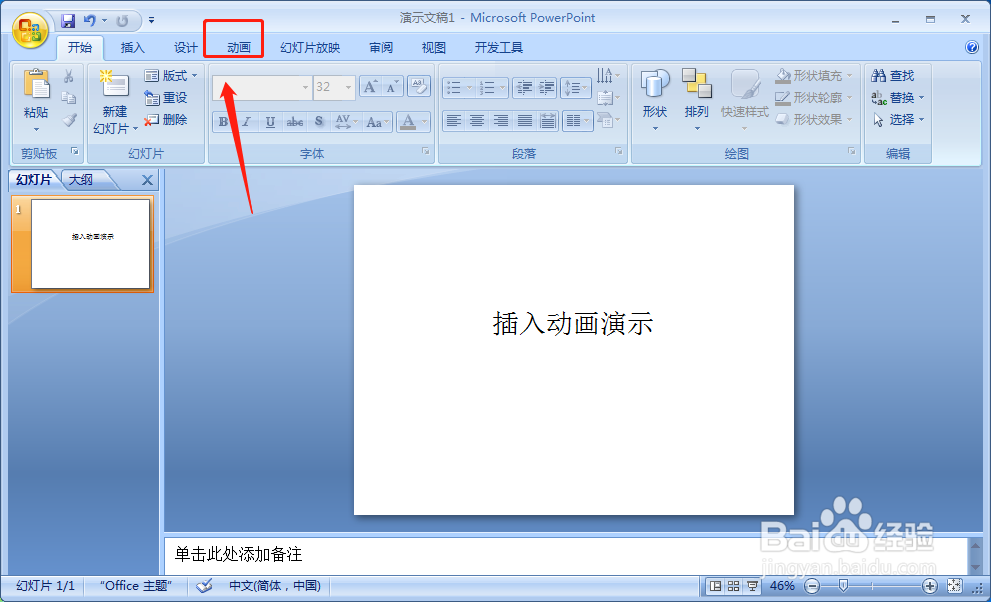Open 形状 shapes gallery
991x602 pixels.
point(655,100)
